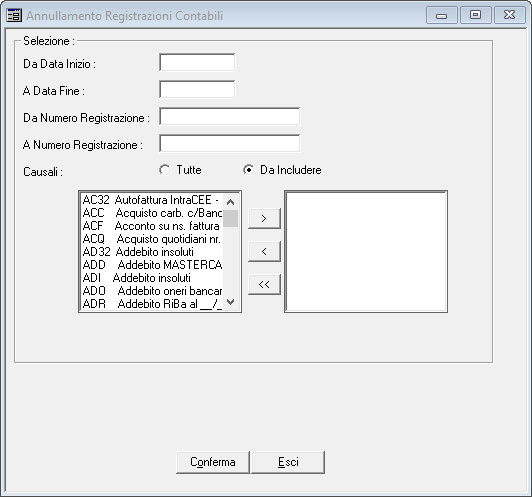Select the Tutte radio option
532x497 pixels.
click(x=165, y=170)
